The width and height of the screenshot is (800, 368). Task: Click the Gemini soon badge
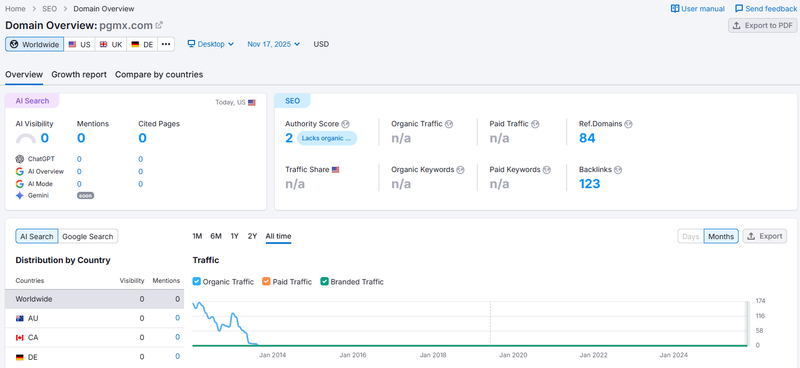tap(85, 195)
